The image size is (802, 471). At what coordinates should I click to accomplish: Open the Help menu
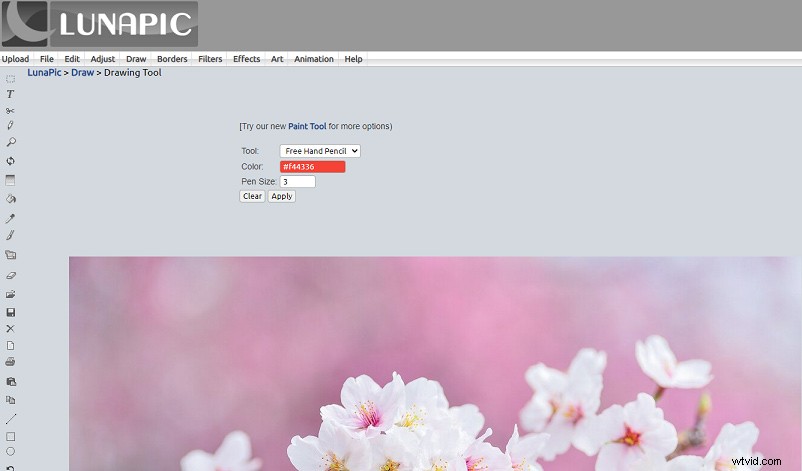(353, 59)
